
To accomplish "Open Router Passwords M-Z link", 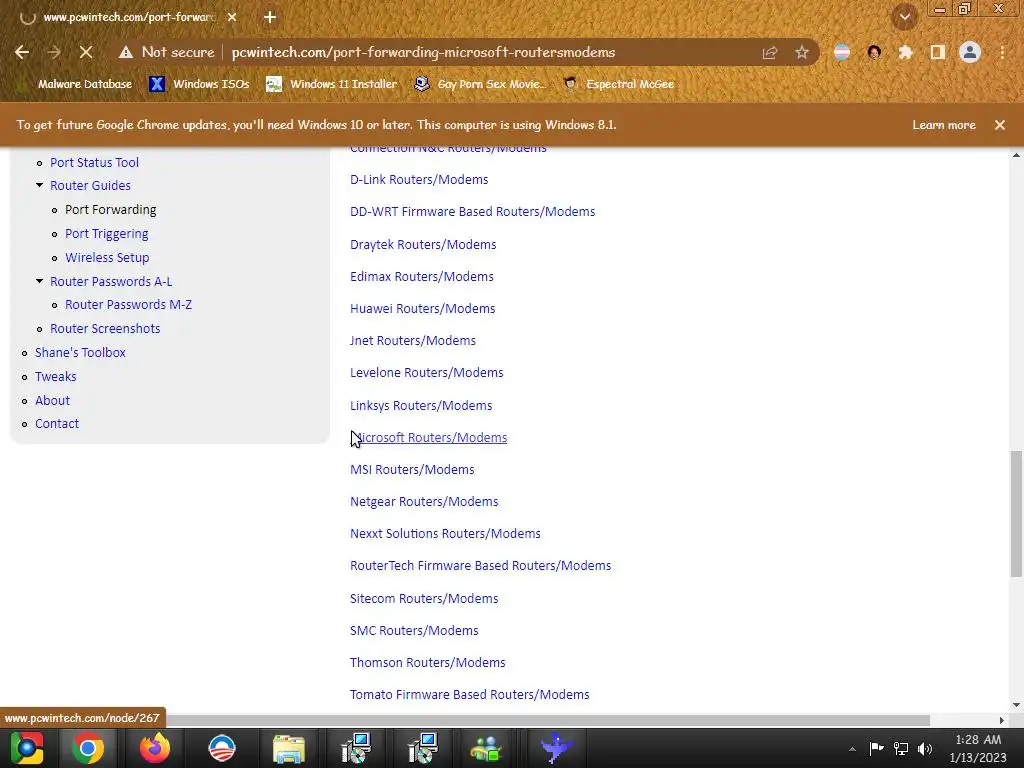I will (128, 304).
